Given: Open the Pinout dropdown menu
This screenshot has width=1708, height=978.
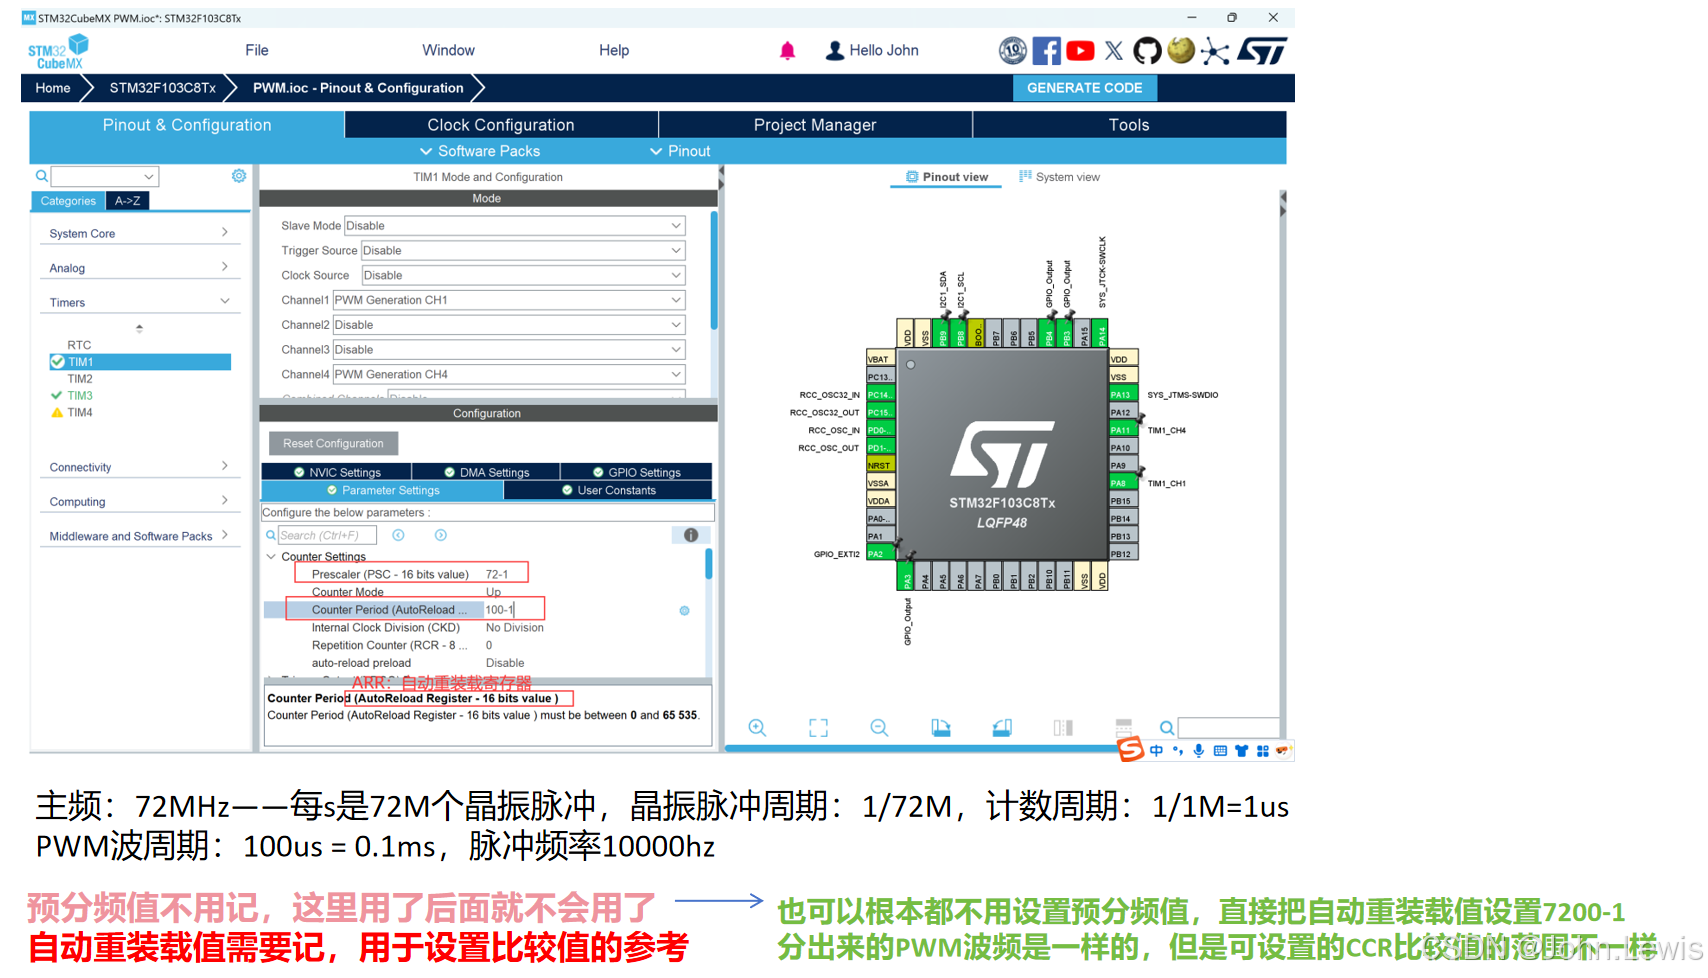Looking at the screenshot, I should [680, 151].
